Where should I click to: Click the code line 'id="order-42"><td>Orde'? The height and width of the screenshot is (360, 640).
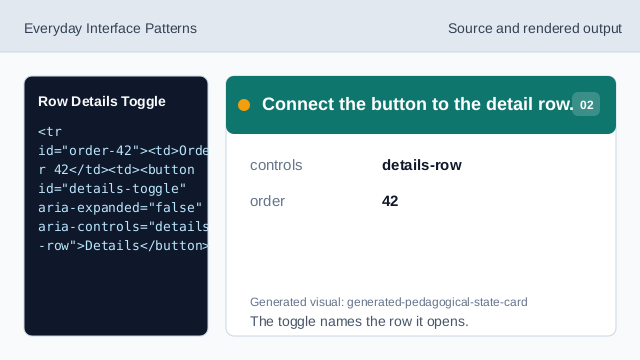tap(123, 151)
